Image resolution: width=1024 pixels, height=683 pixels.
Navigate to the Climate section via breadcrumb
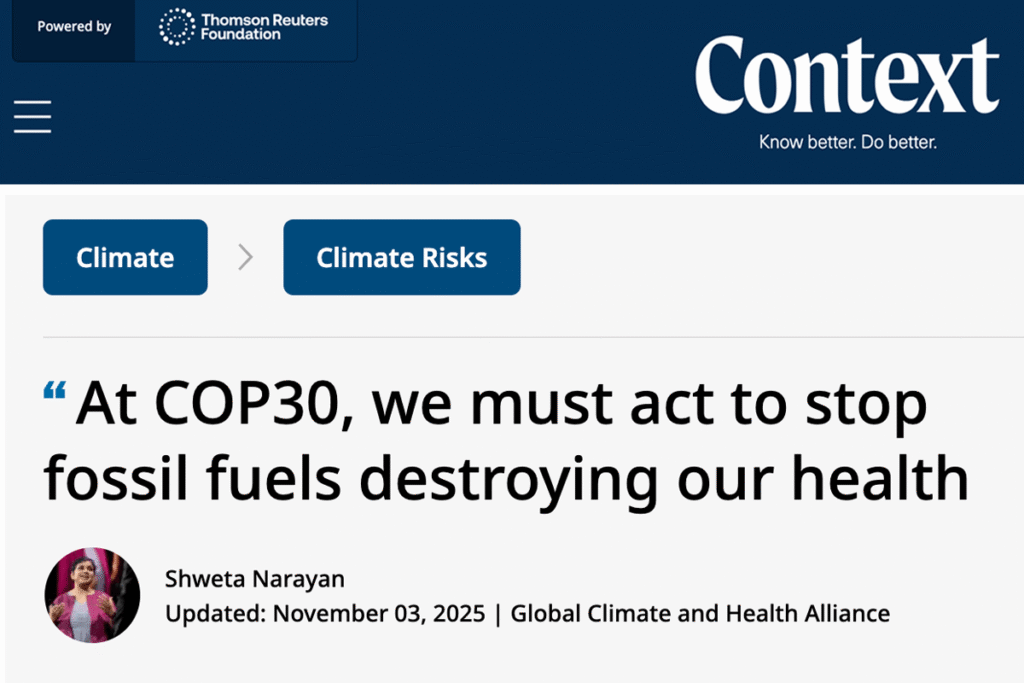click(x=124, y=257)
